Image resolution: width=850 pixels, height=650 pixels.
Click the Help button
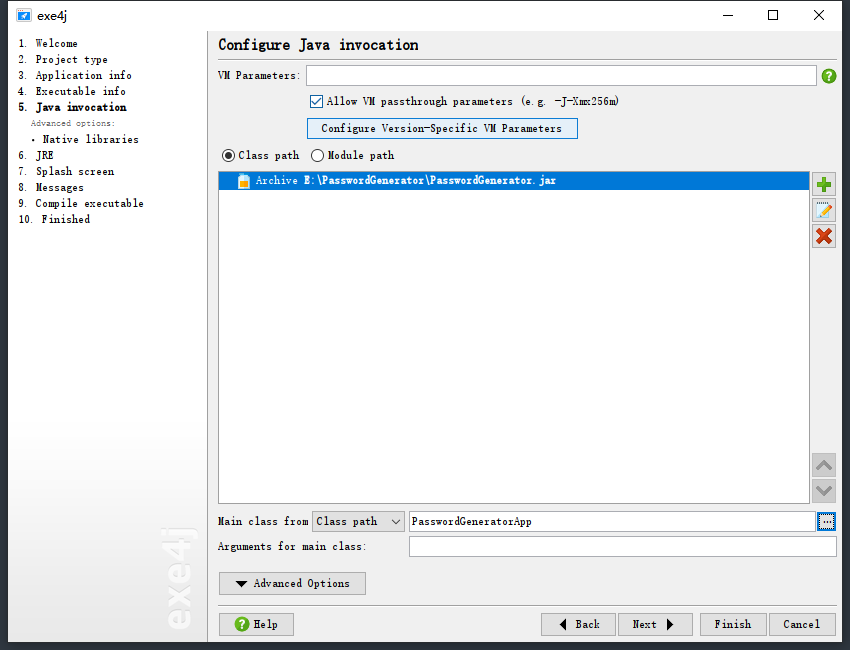(x=256, y=625)
